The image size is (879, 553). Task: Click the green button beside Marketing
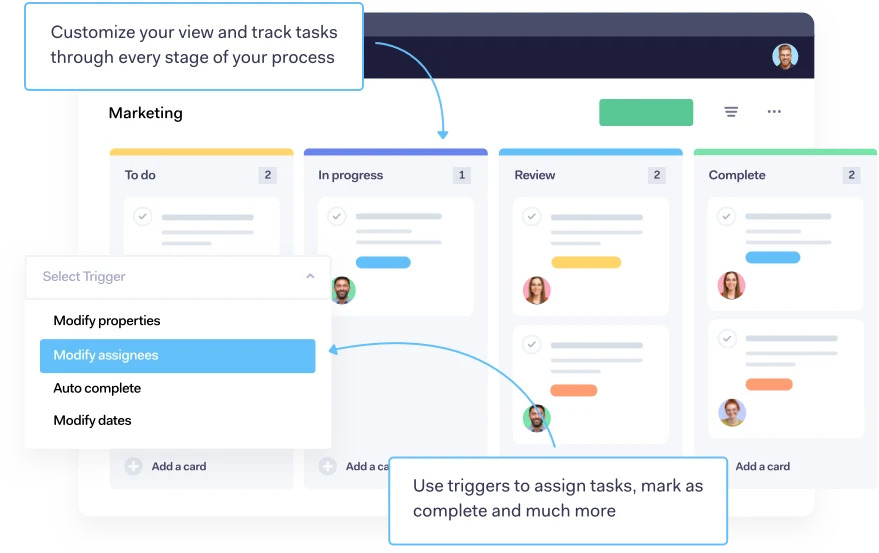click(x=646, y=112)
